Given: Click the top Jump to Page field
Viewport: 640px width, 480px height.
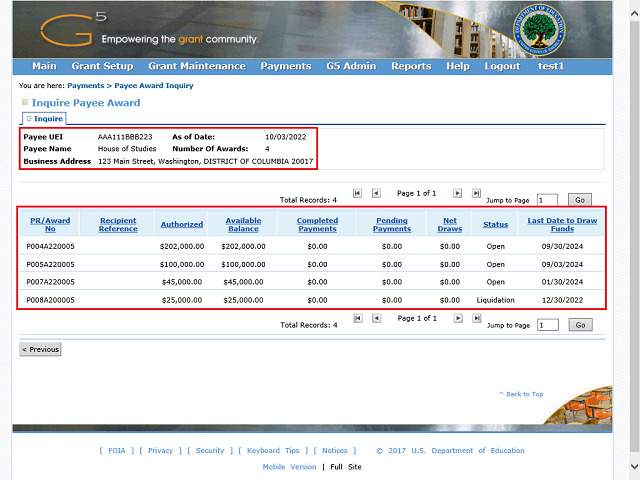Looking at the screenshot, I should pos(547,200).
